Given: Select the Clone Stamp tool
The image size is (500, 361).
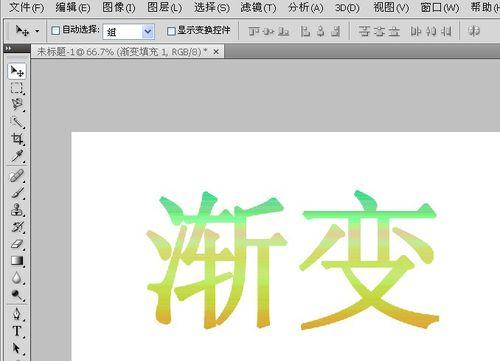Looking at the screenshot, I should (17, 210).
